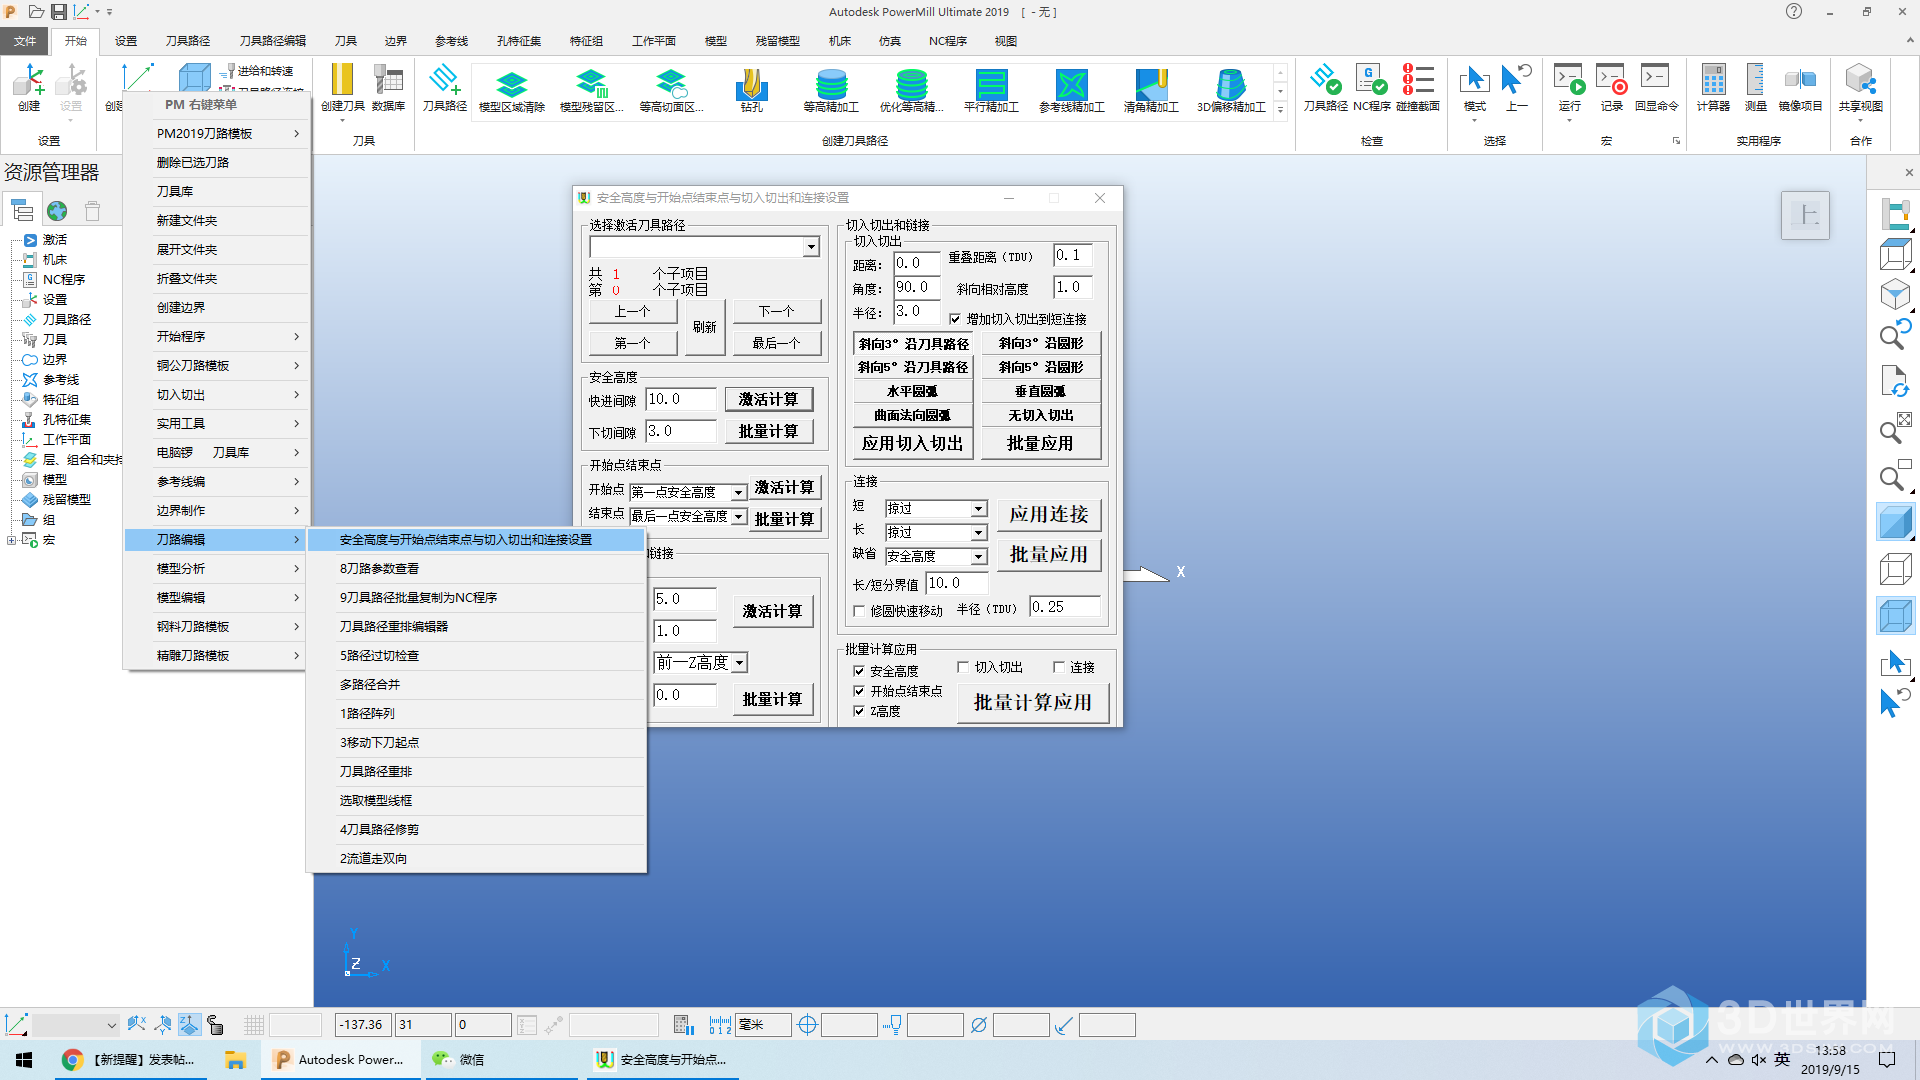
Task: Open the 缺省 安全高度 dropdown
Action: tap(979, 556)
